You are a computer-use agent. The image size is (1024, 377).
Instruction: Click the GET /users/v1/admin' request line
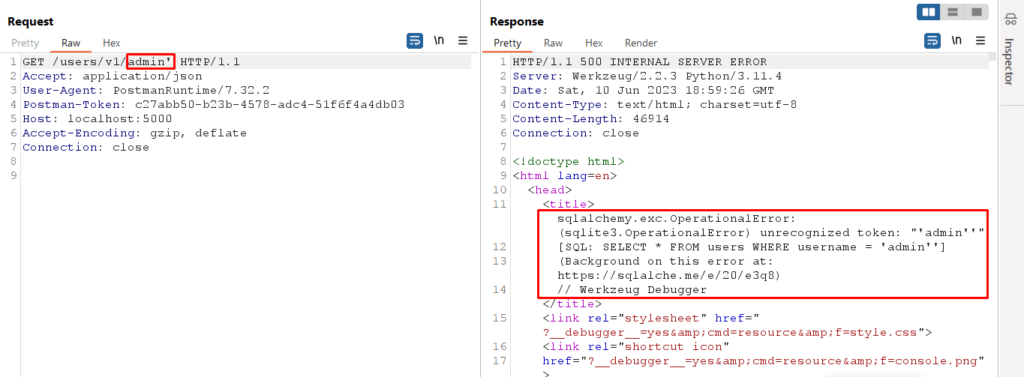click(131, 61)
